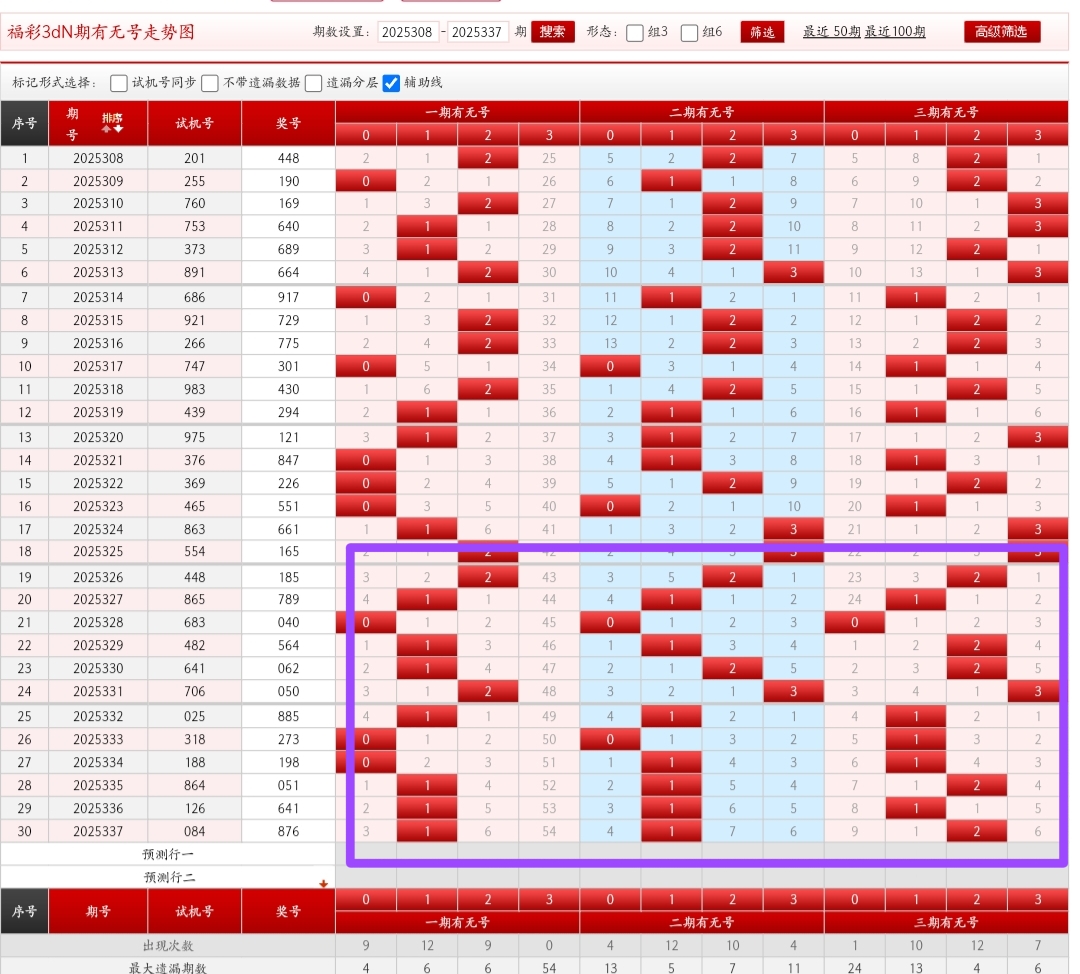The image size is (1080, 974).
Task: Open the 最近50期 link
Action: [x=831, y=32]
